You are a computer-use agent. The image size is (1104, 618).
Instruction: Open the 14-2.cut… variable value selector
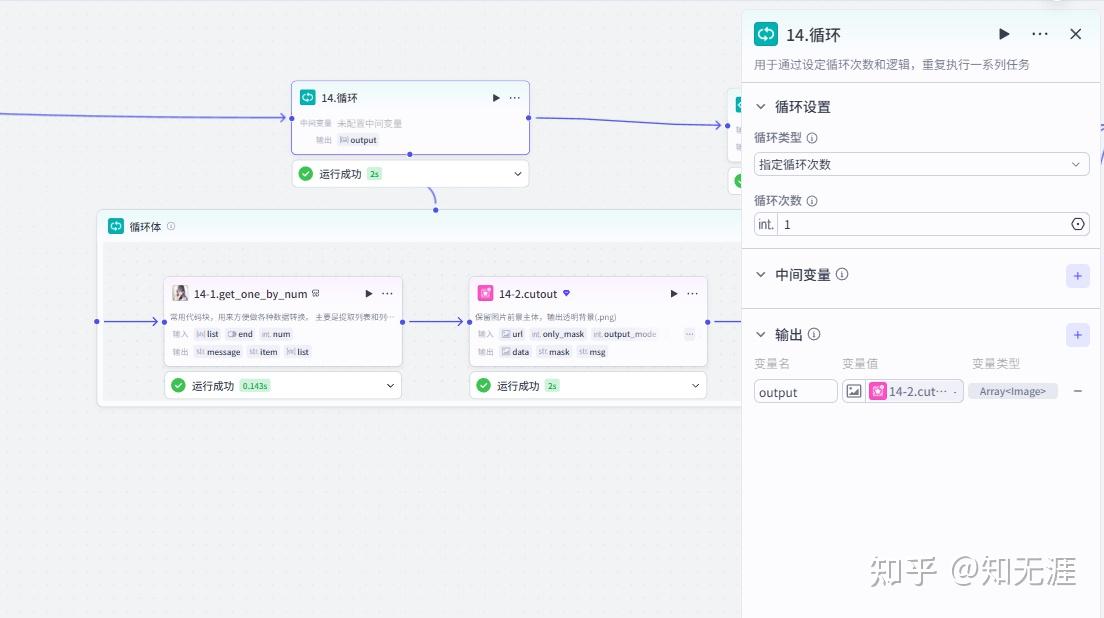point(915,391)
